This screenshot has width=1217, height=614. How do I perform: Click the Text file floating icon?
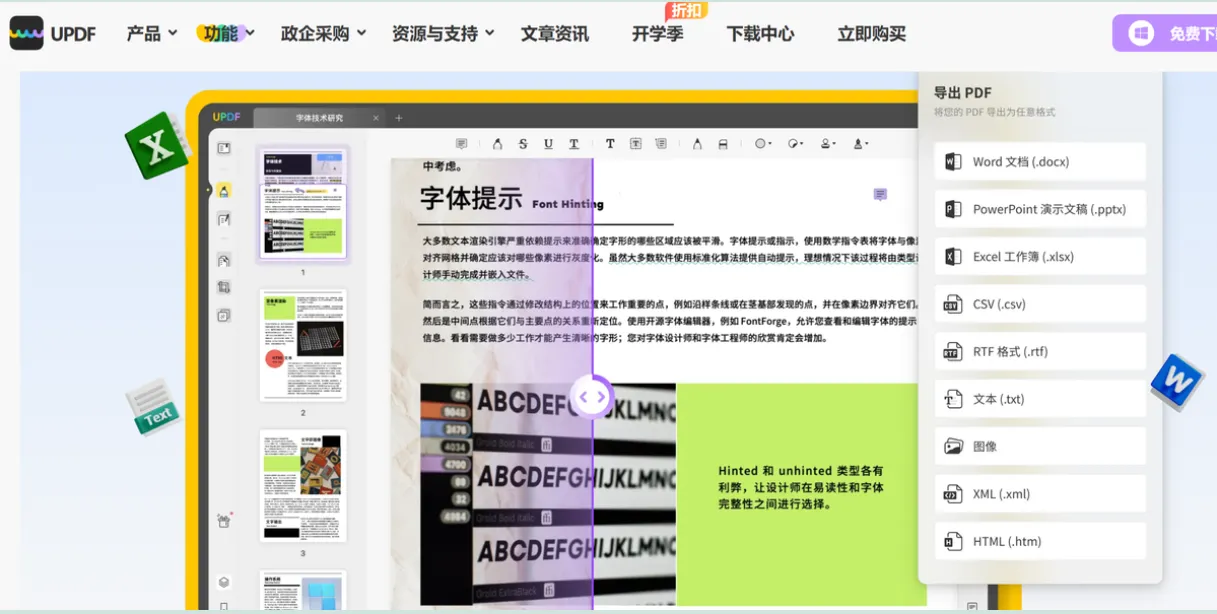(x=153, y=407)
